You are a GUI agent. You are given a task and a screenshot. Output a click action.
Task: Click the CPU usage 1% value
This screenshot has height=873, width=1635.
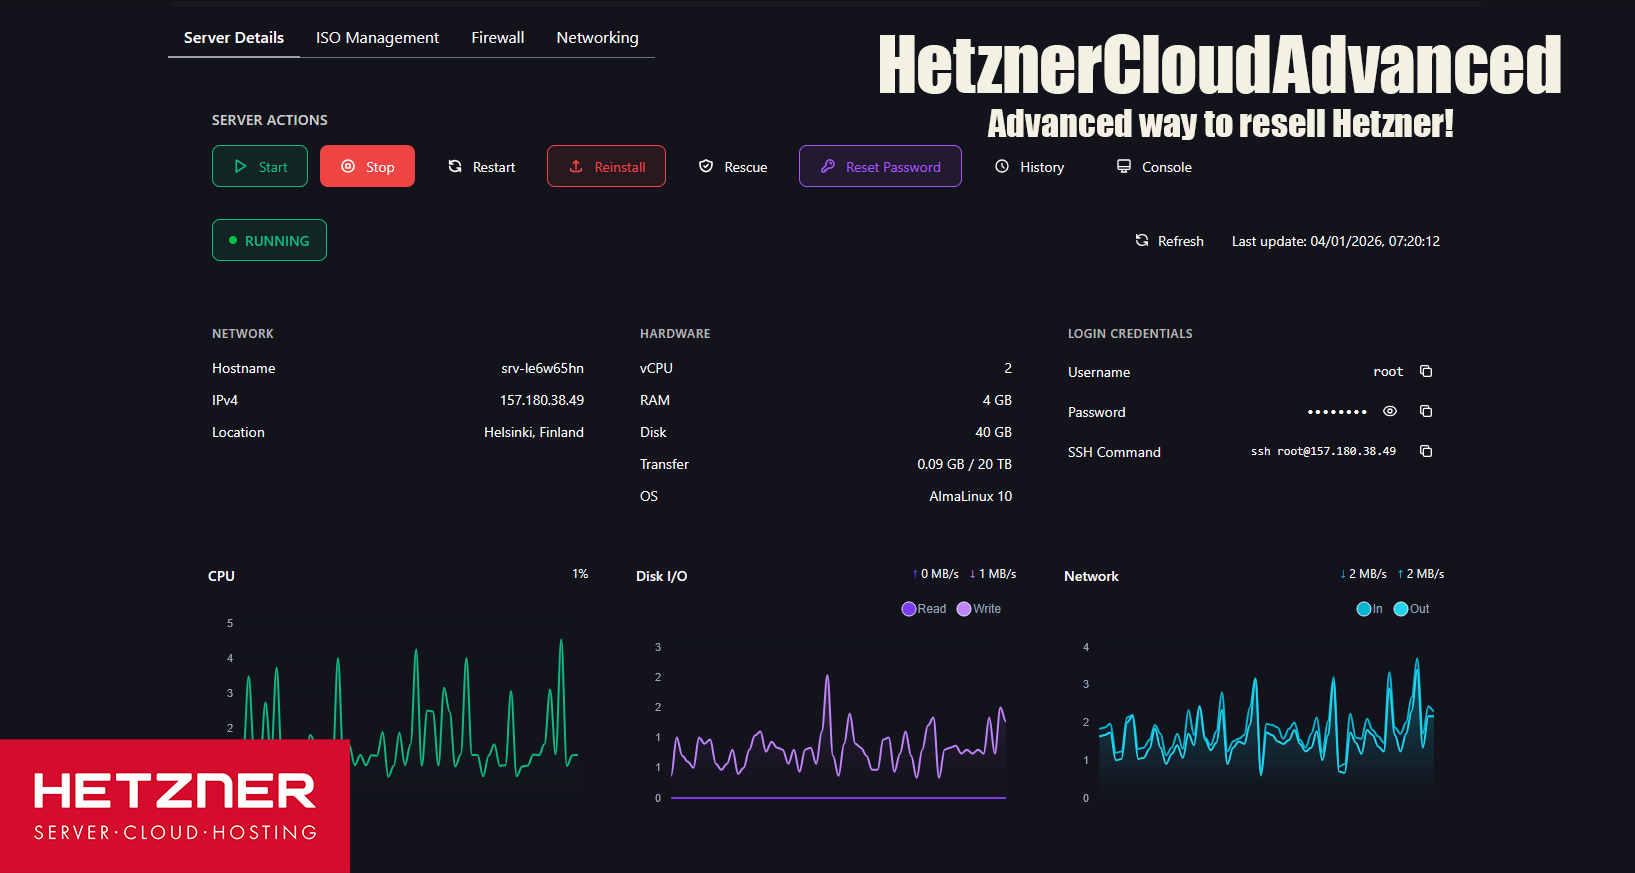pos(580,574)
